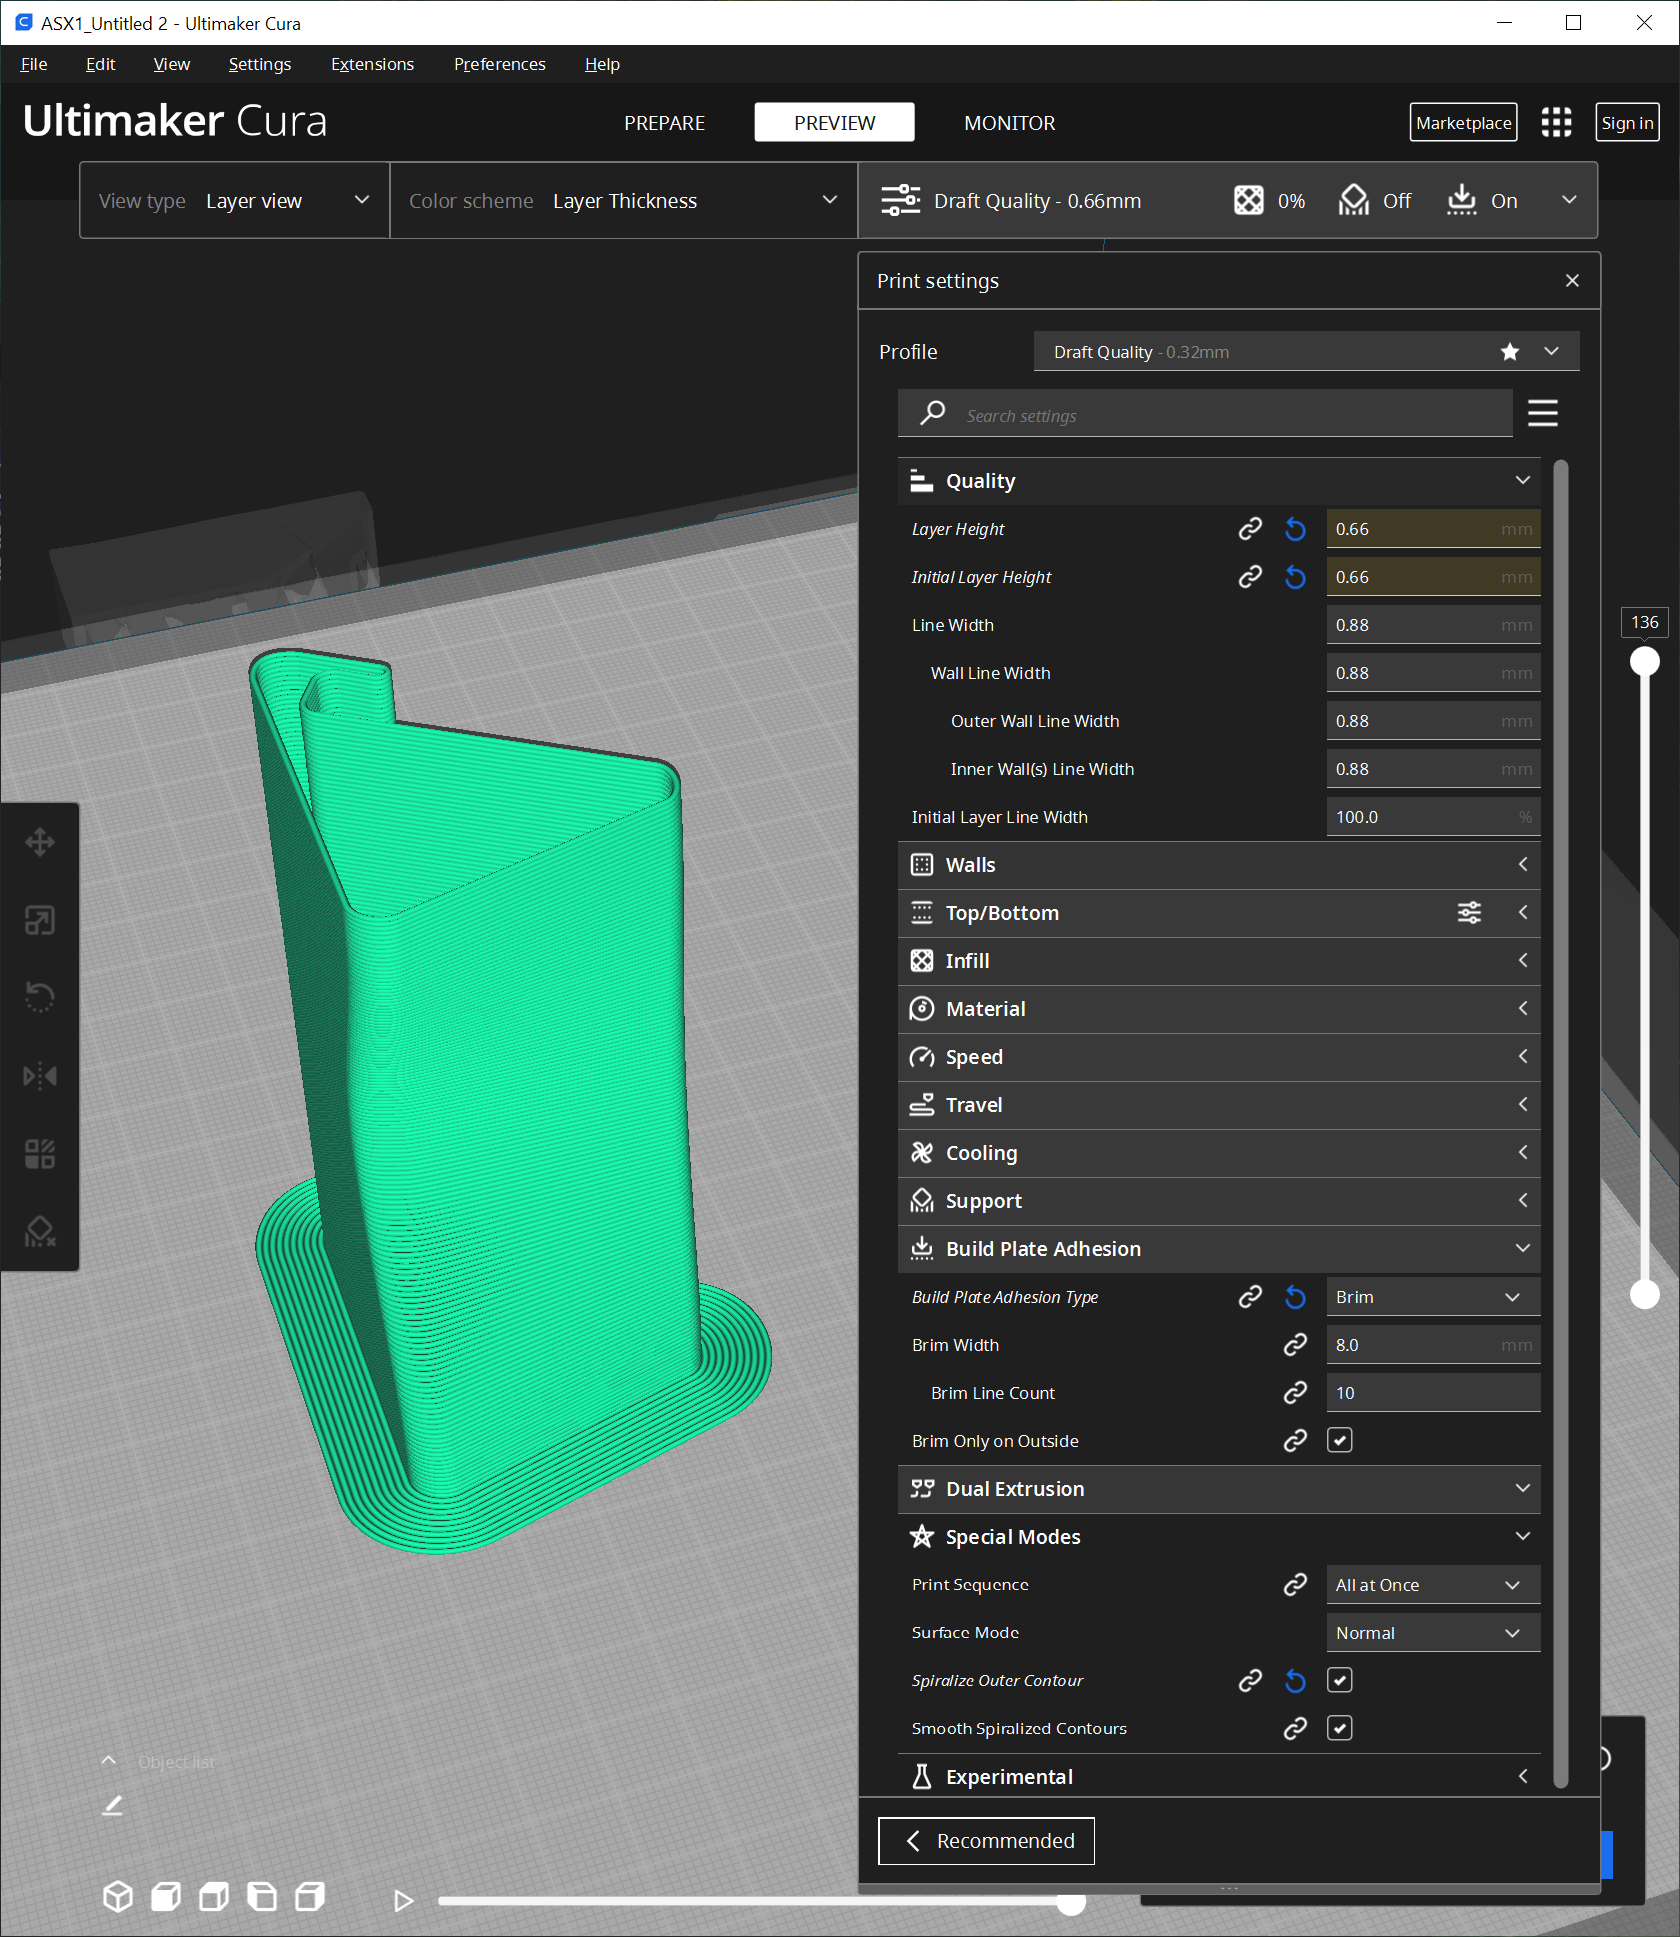
Task: Click layer slider top handle
Action: [1645, 661]
